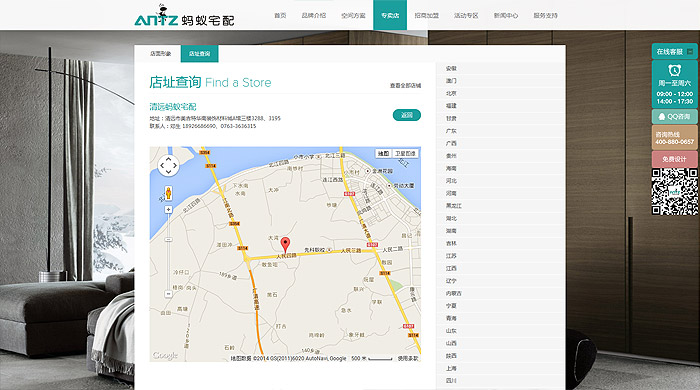Select 广西 in the province list
Viewport: 700px width, 390px height.
point(451,143)
